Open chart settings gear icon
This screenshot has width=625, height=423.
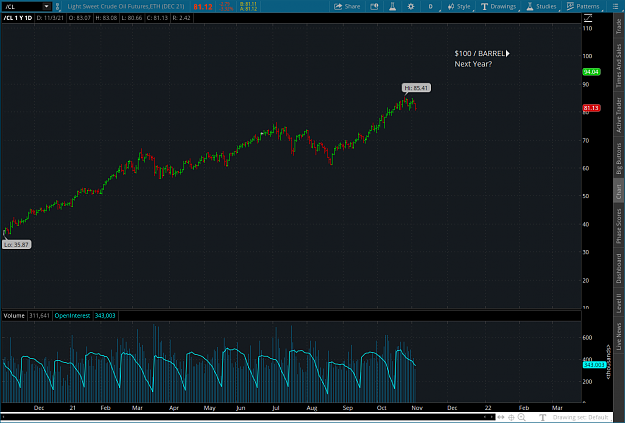tap(411, 6)
